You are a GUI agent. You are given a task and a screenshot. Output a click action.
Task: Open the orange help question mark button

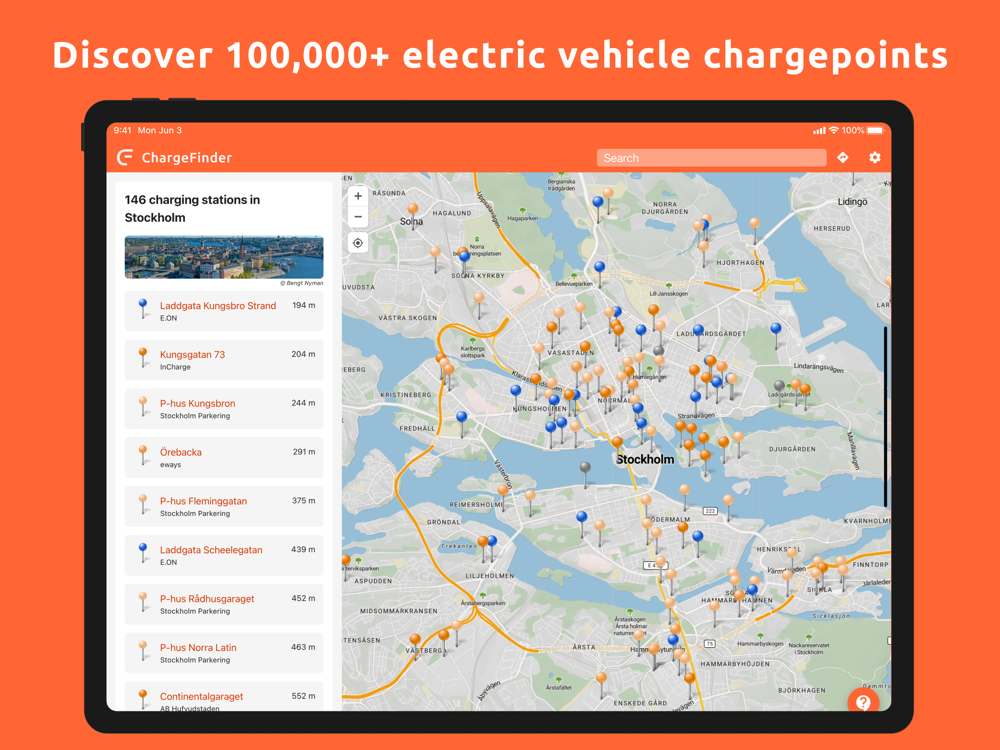(863, 702)
